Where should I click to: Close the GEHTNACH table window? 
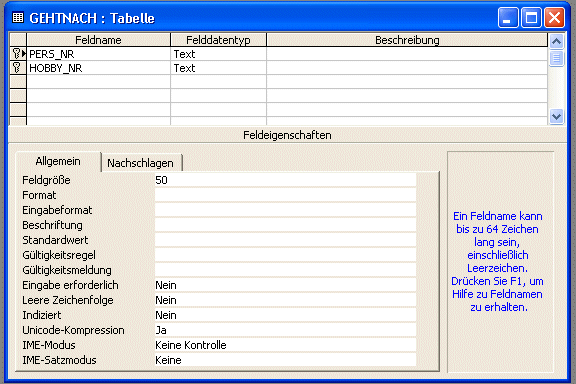tap(554, 18)
